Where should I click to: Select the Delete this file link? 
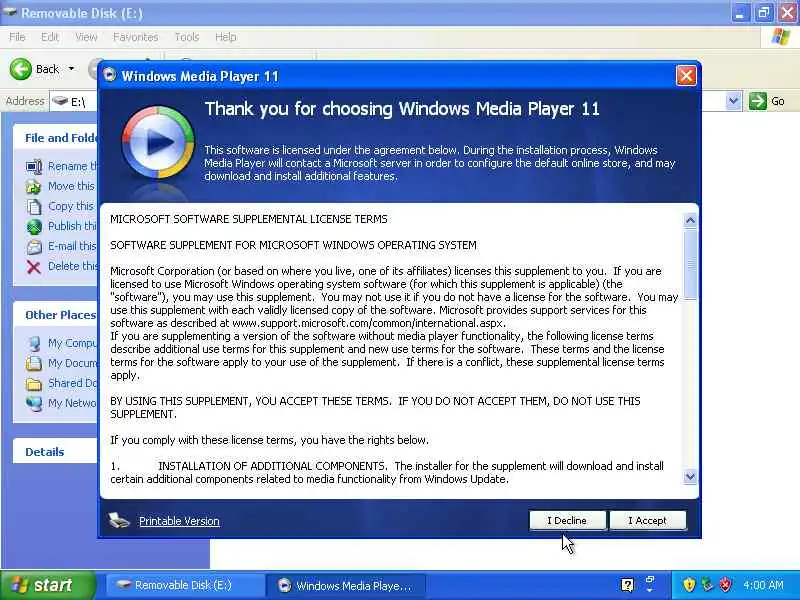click(x=72, y=266)
